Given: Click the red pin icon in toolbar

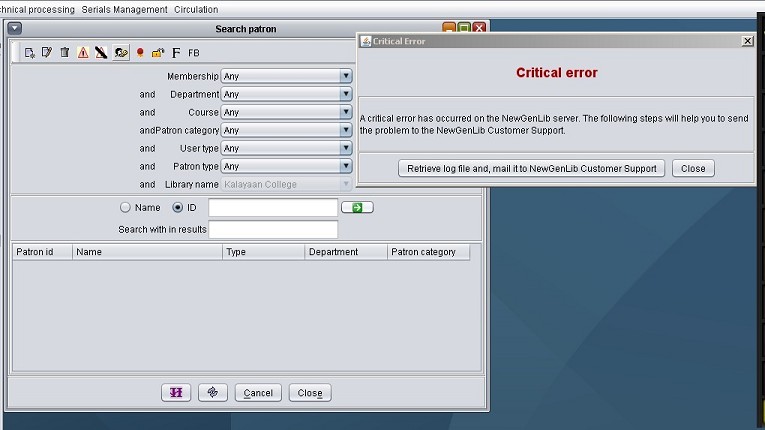Looking at the screenshot, I should [140, 52].
